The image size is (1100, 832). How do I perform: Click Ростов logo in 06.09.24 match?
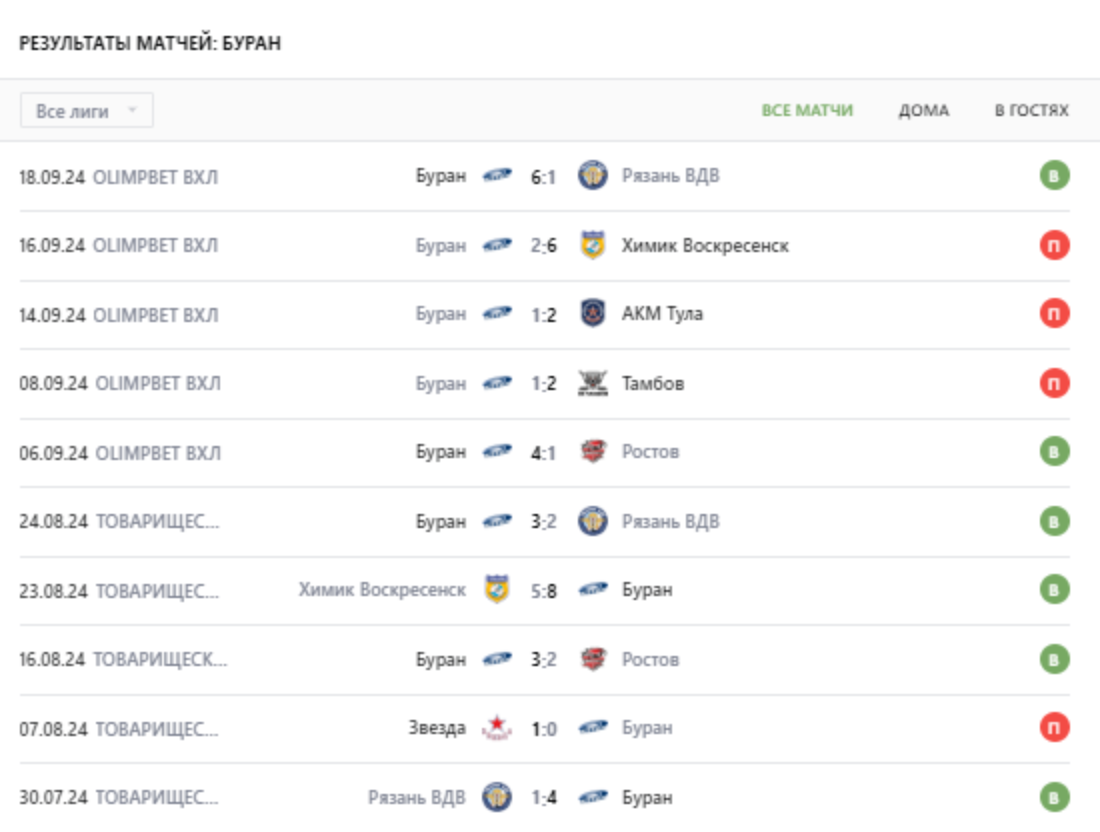(593, 452)
